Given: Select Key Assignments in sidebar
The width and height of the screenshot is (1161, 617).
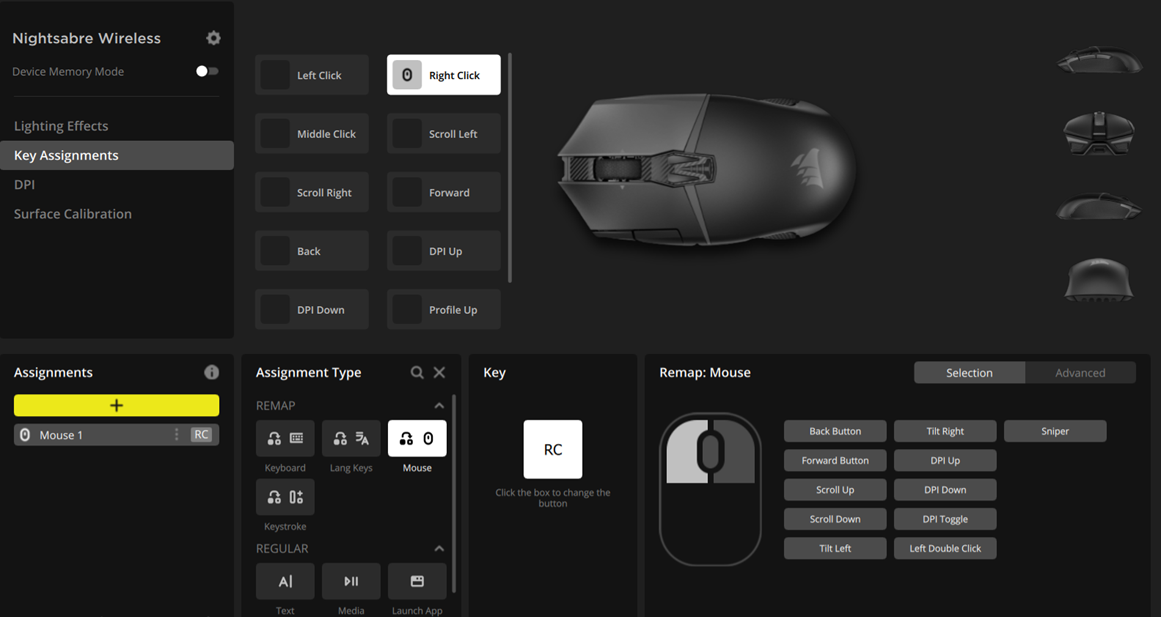Looking at the screenshot, I should pyautogui.click(x=117, y=156).
